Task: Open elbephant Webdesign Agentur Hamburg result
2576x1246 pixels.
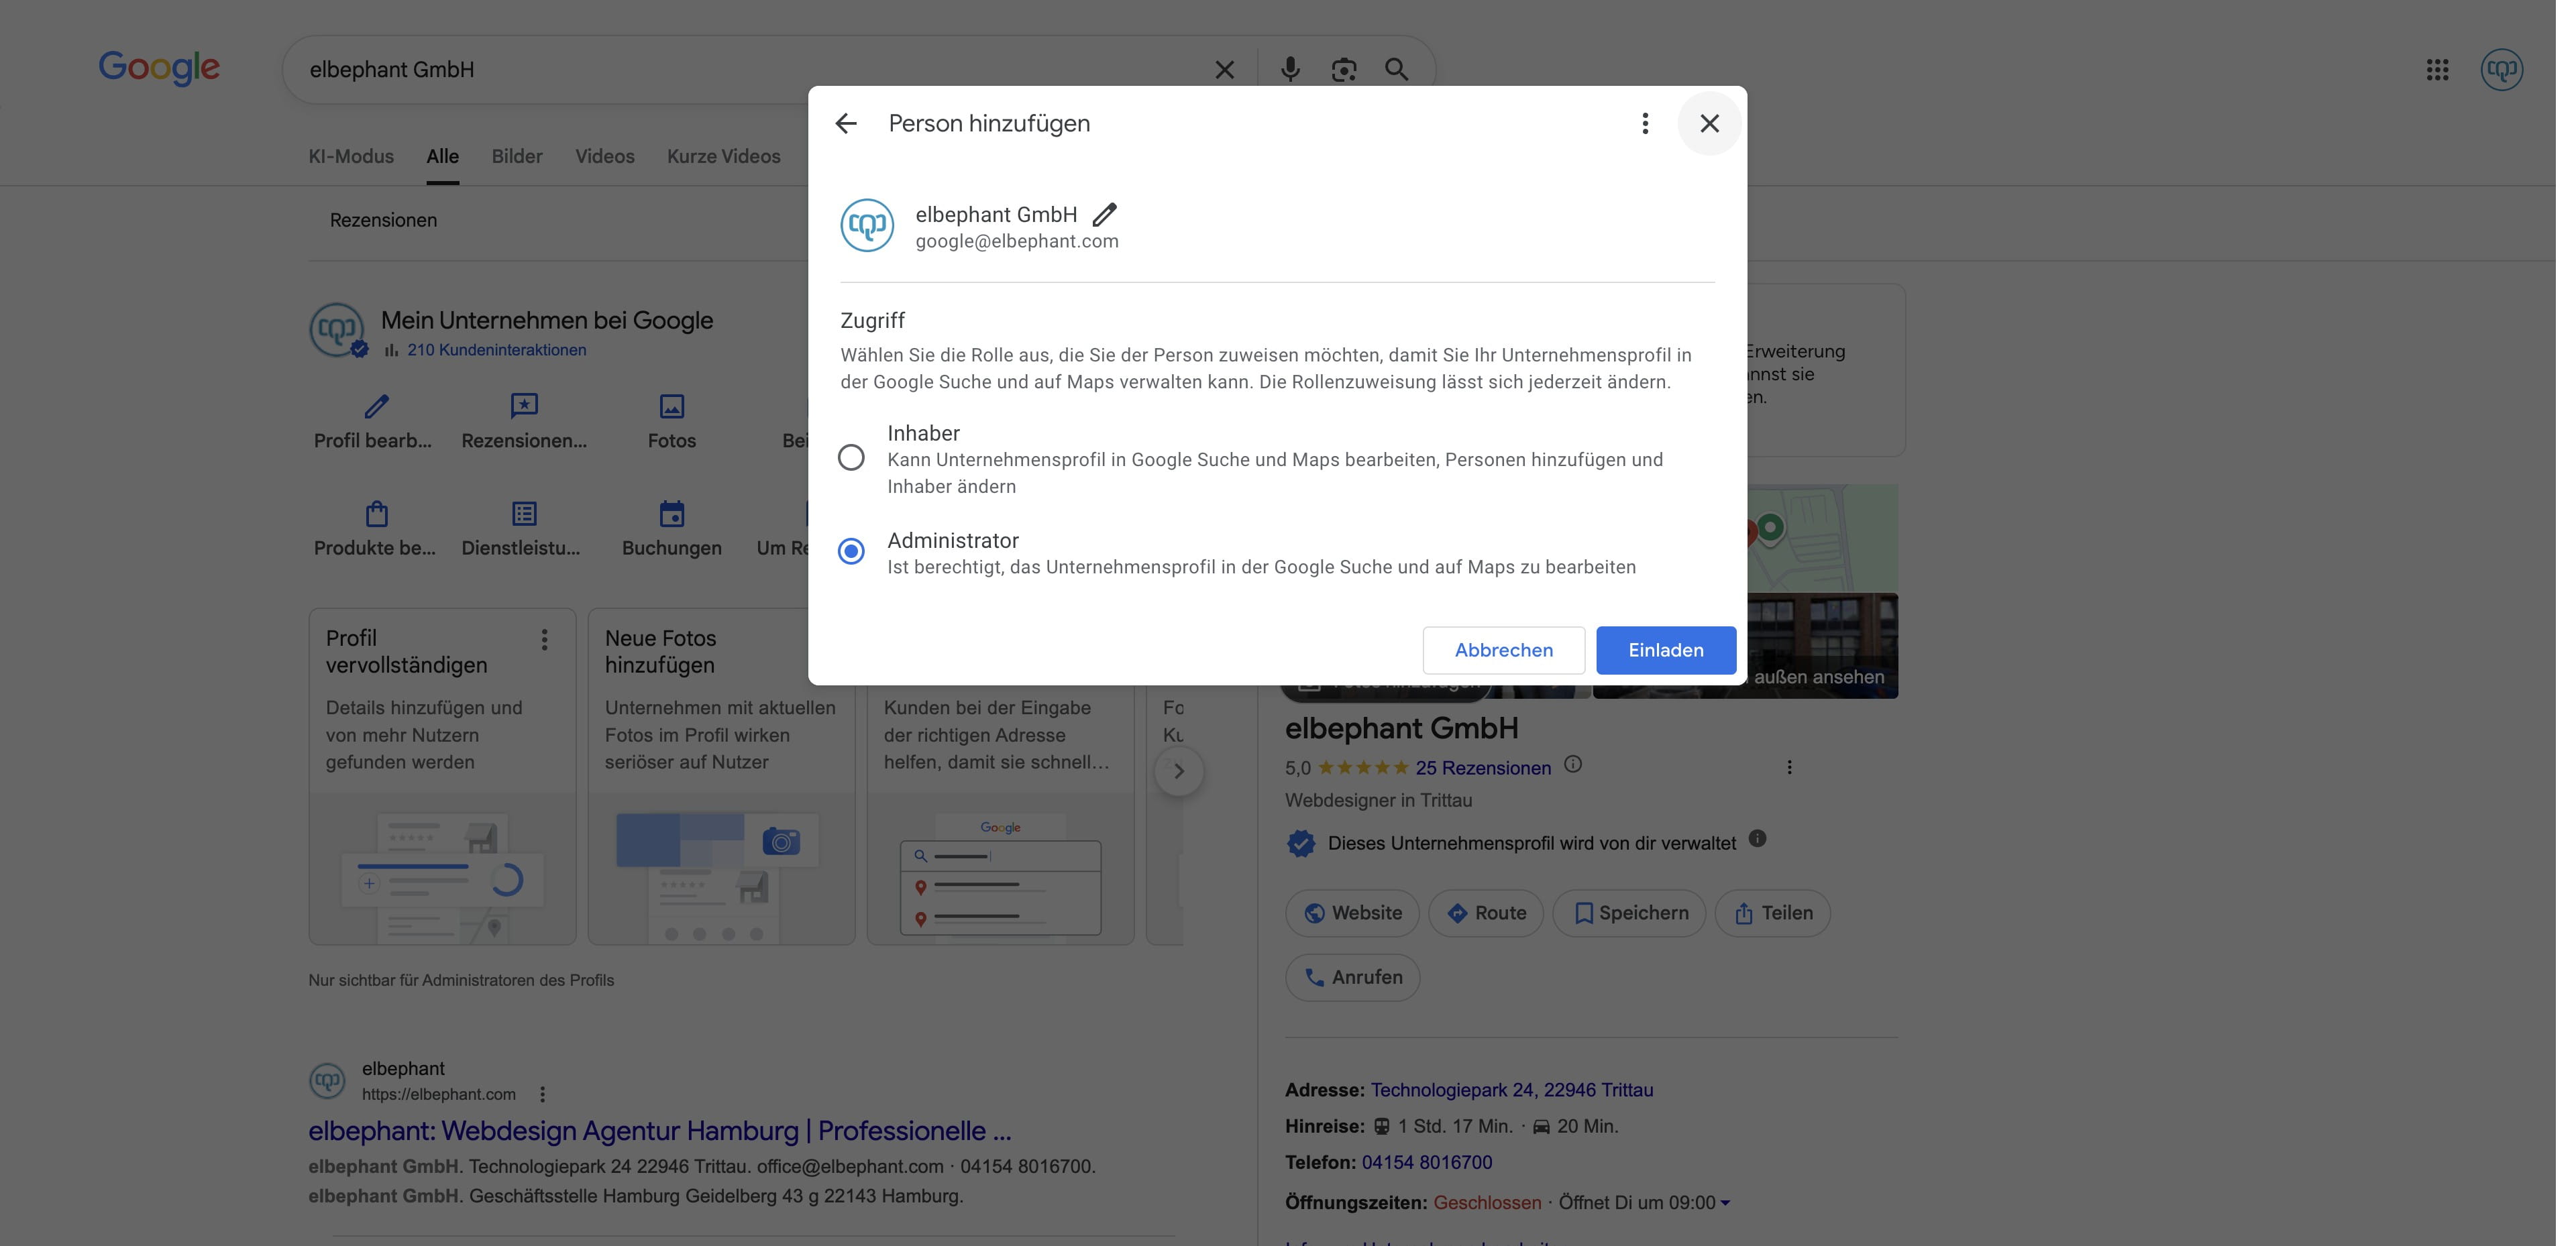Action: coord(660,1131)
